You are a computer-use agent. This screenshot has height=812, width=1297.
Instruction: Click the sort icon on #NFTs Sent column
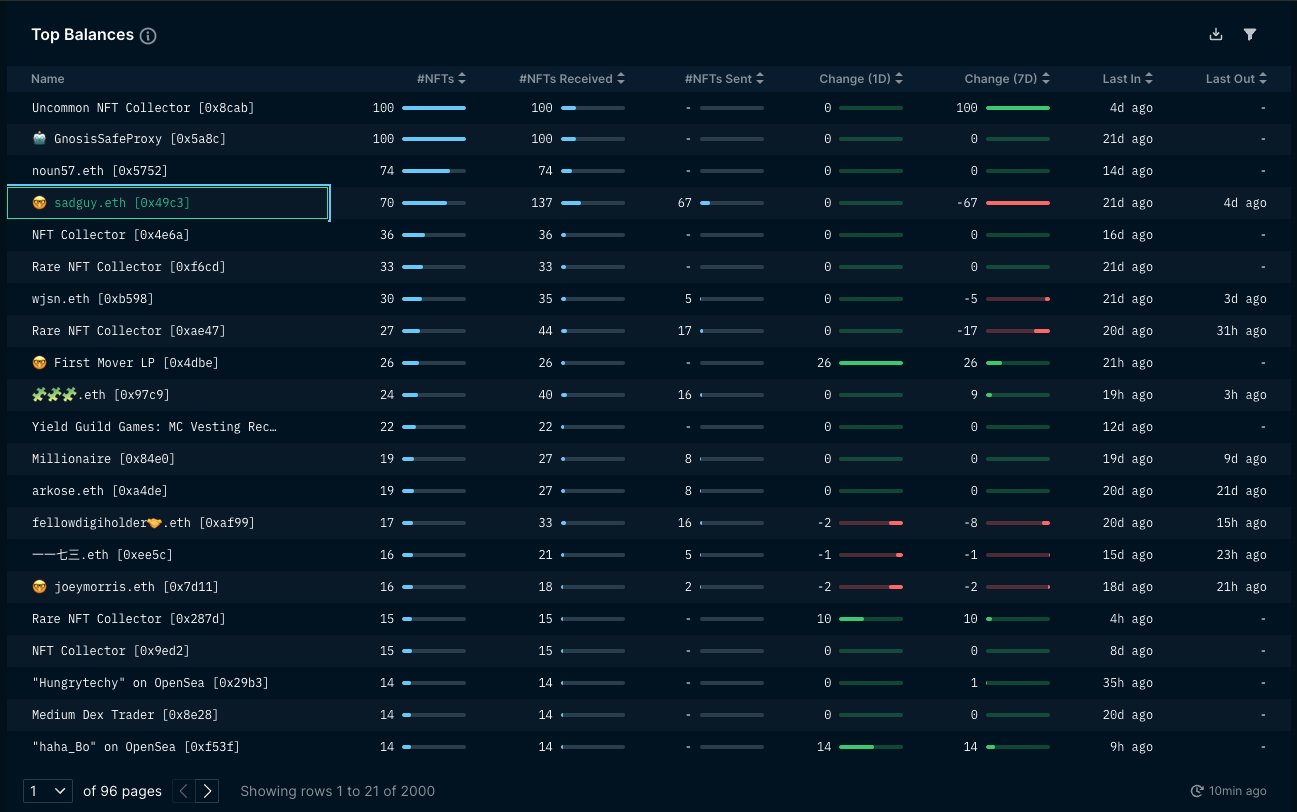[x=758, y=78]
